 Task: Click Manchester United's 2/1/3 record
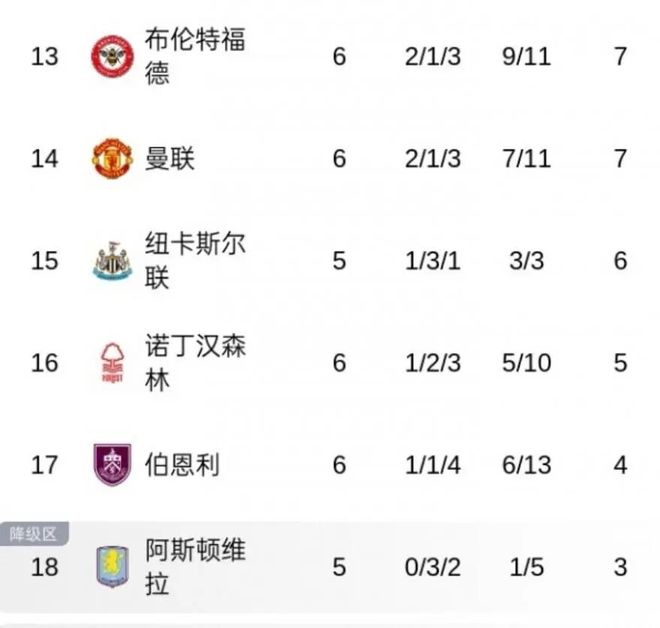click(x=433, y=158)
